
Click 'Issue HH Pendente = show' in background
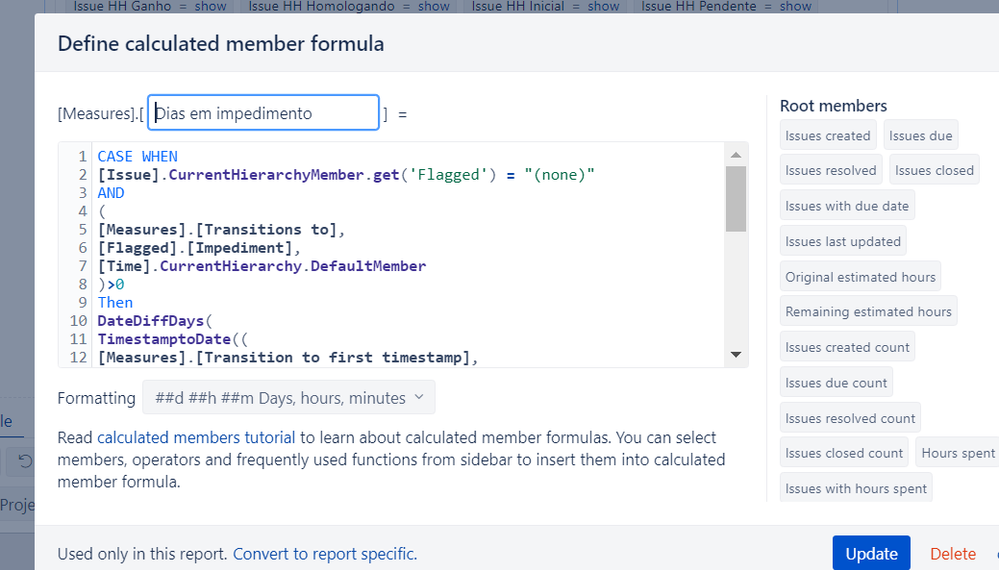coord(726,6)
